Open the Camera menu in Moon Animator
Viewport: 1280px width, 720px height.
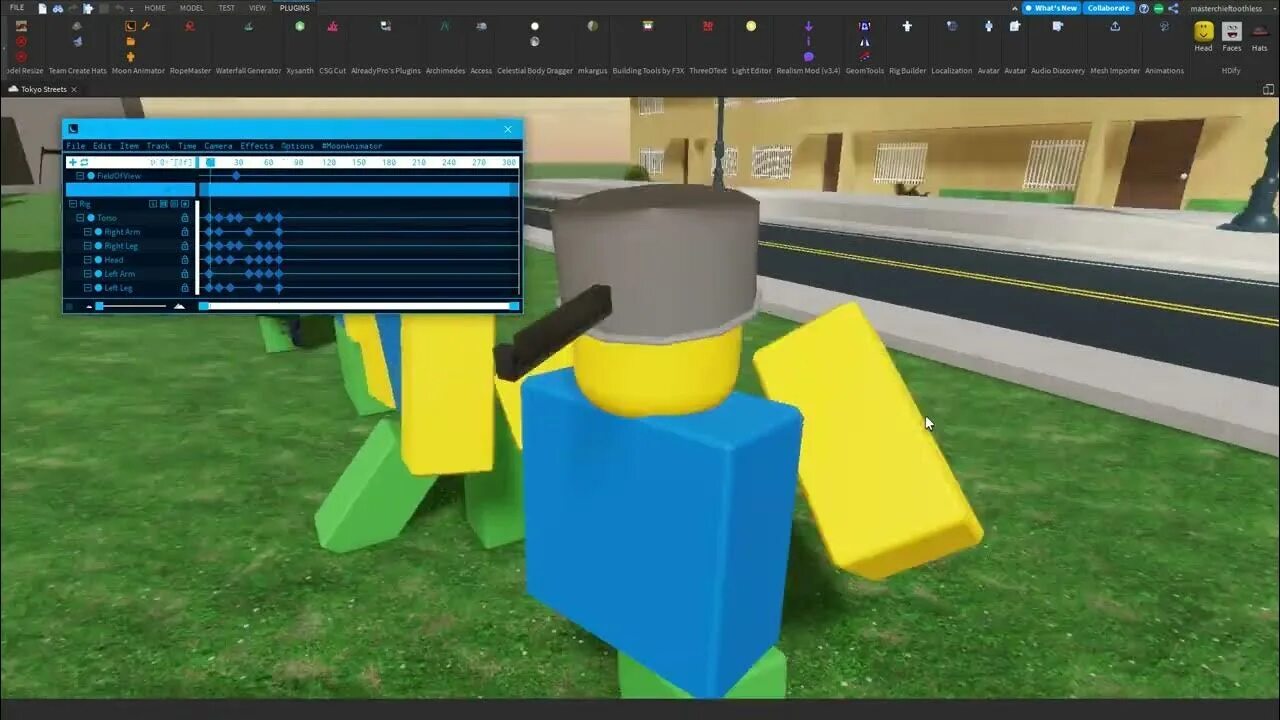(218, 146)
